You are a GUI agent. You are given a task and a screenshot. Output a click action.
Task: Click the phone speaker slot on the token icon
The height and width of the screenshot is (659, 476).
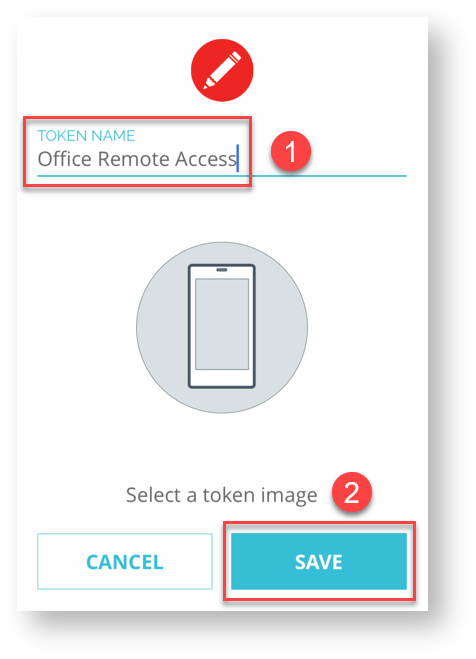222,270
